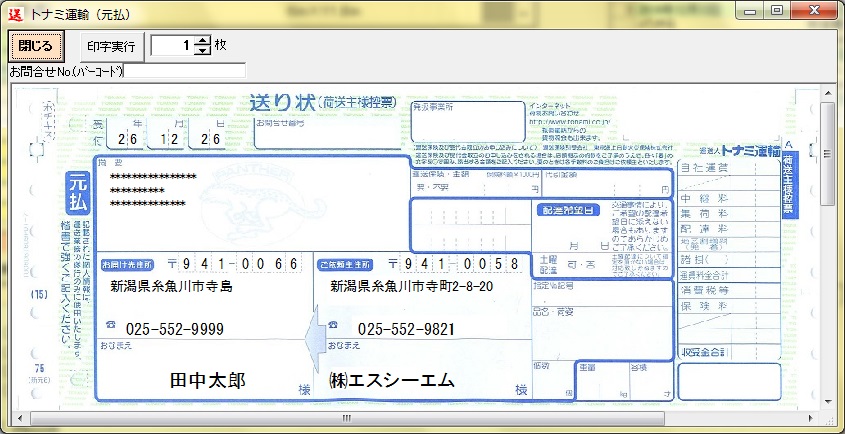Click the horizontal scrollbar thumb
Image resolution: width=845 pixels, height=434 pixels.
coord(347,418)
